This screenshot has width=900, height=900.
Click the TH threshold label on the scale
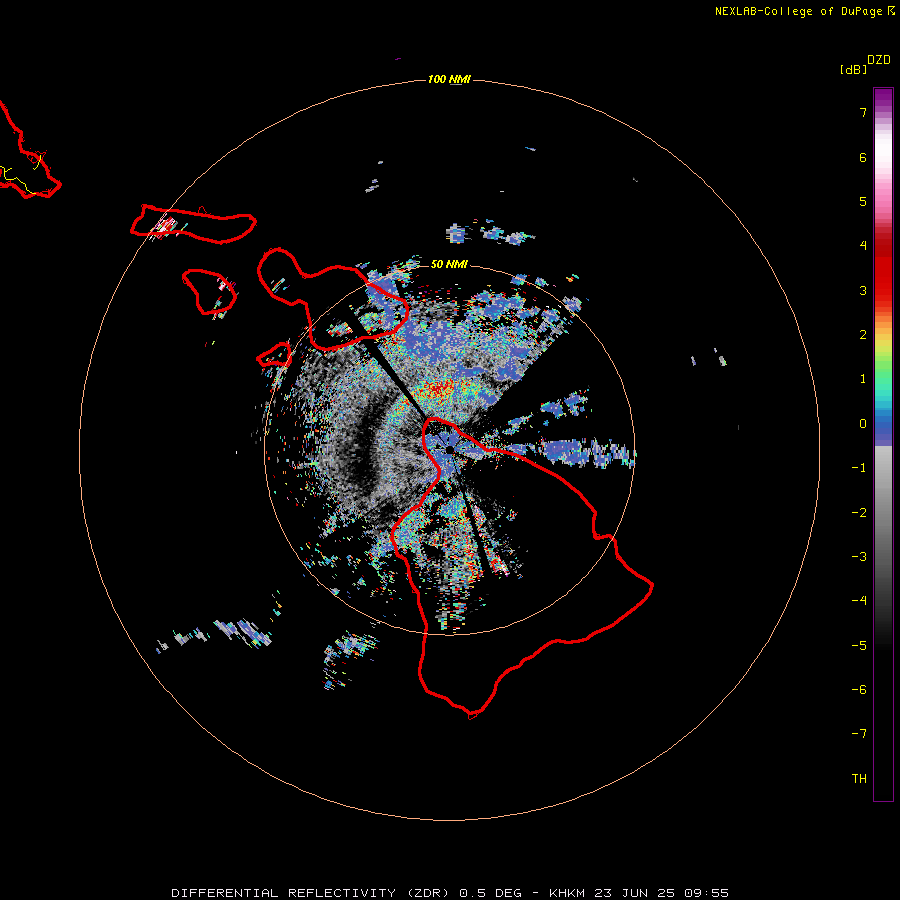click(x=859, y=779)
